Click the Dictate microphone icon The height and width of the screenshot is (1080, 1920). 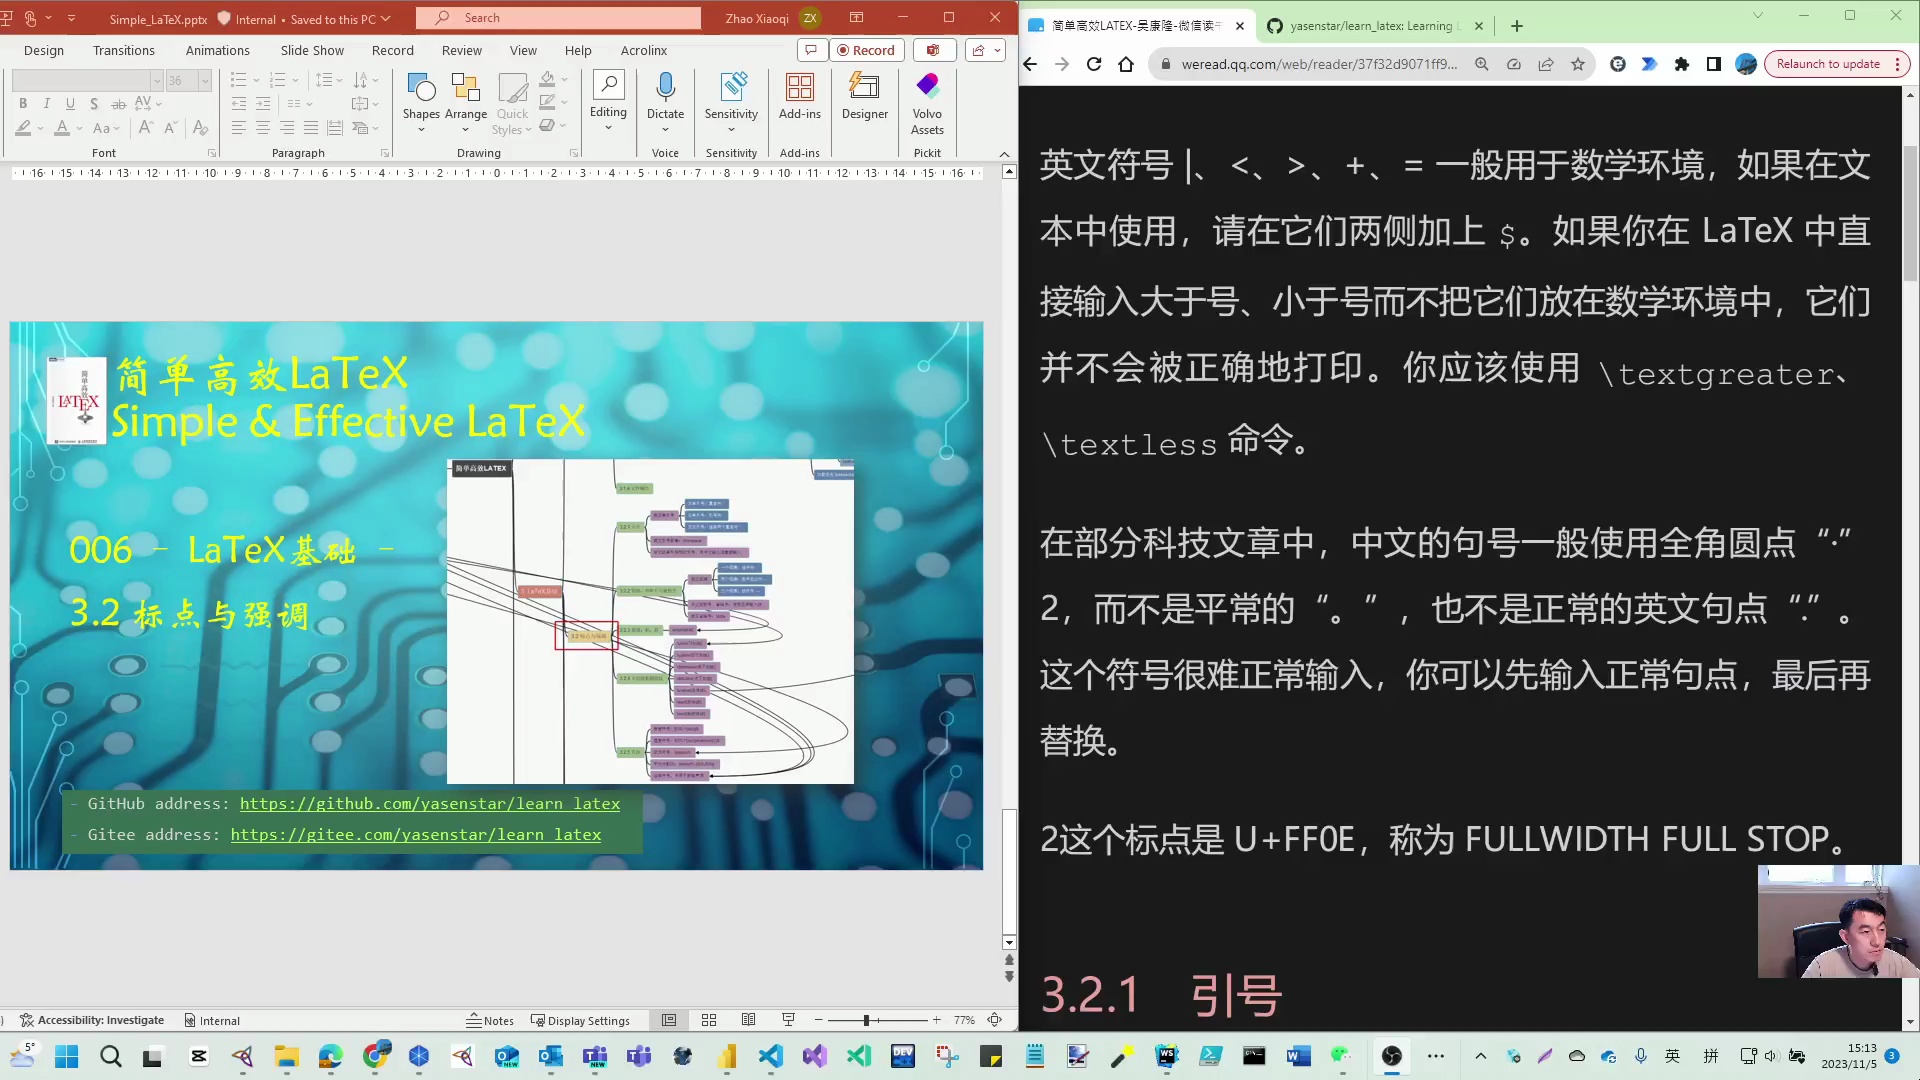(x=665, y=88)
